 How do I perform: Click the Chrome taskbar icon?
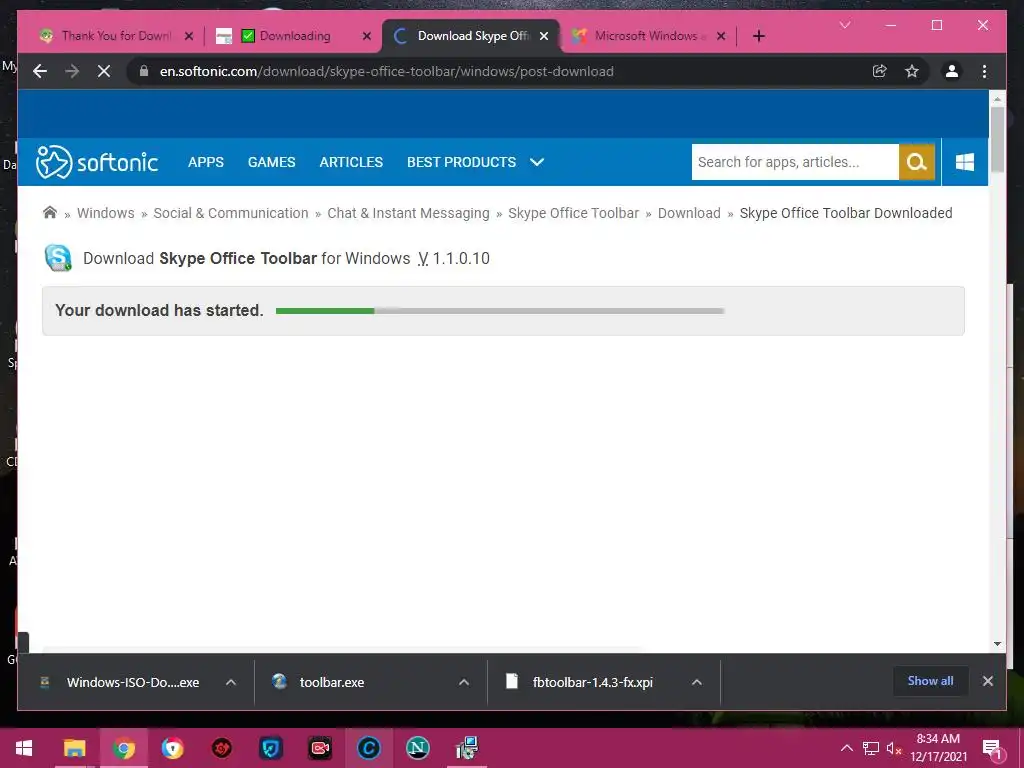[x=123, y=748]
